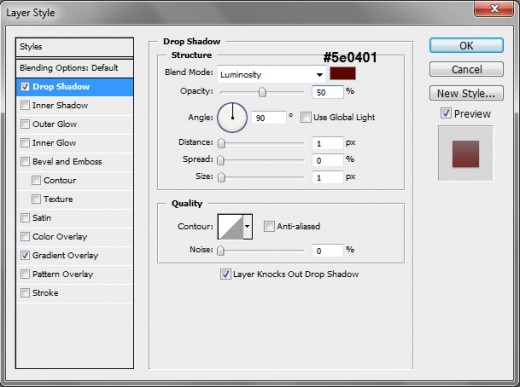
Task: Enable the Outer Glow checkbox
Action: 25,124
